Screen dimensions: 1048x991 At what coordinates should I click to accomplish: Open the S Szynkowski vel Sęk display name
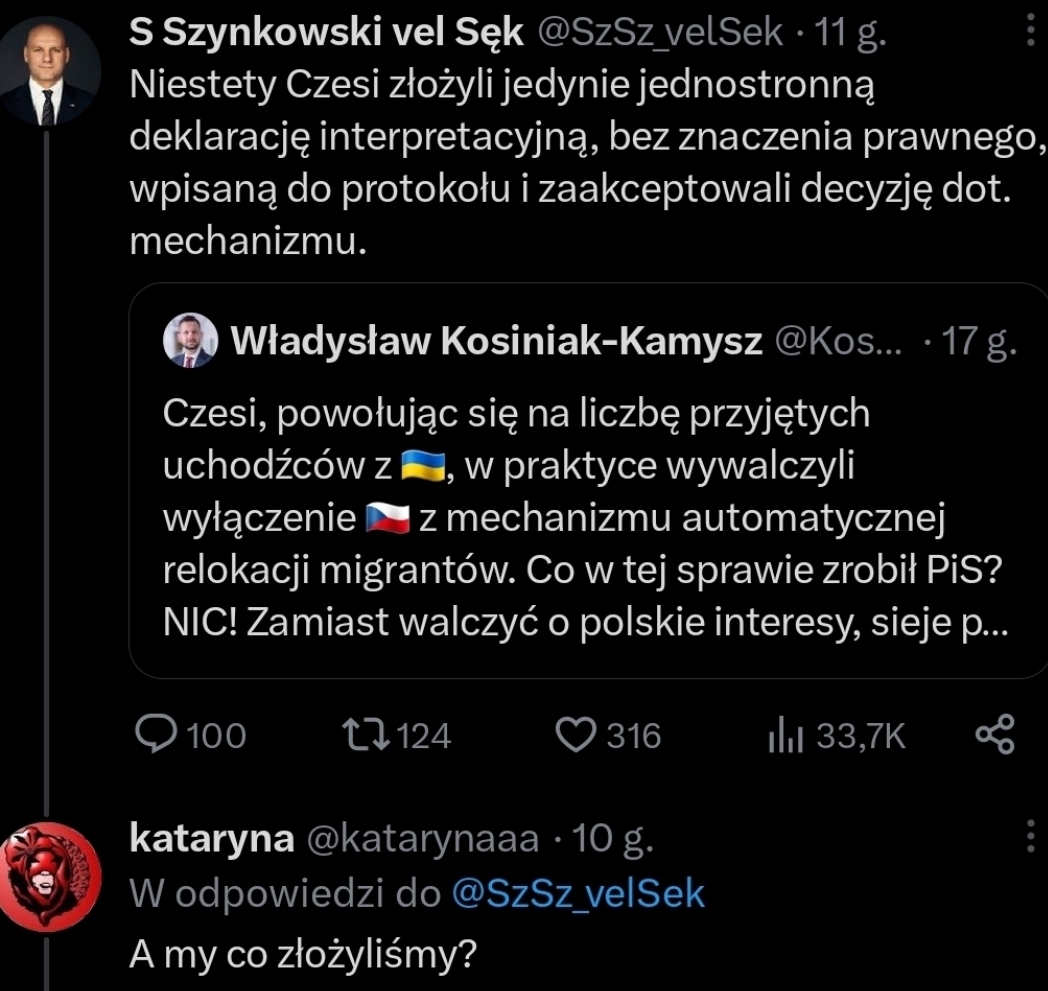coord(327,34)
